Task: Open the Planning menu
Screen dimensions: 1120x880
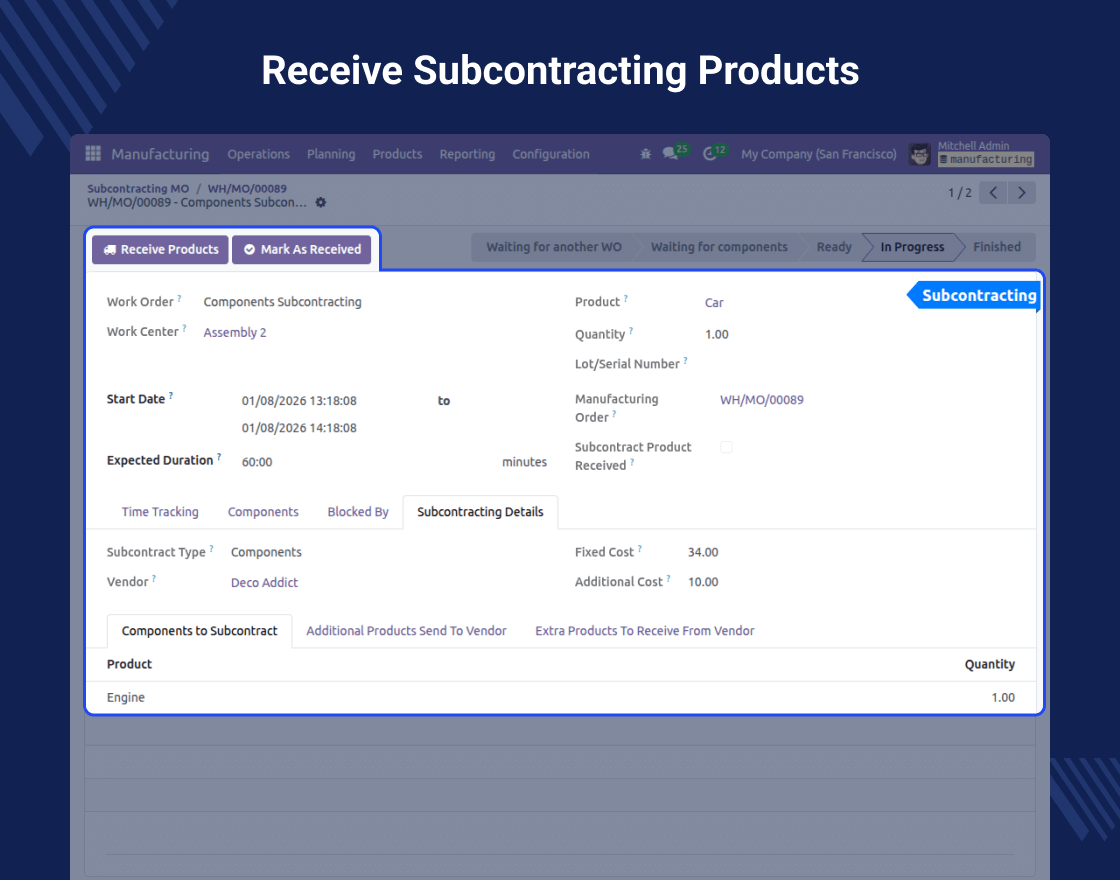Action: tap(331, 154)
